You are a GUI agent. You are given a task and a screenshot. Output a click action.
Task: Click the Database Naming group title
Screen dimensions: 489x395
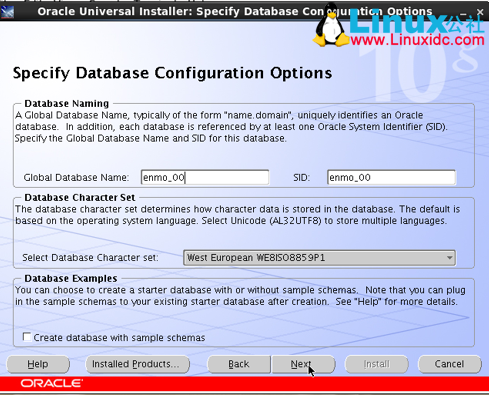point(67,104)
